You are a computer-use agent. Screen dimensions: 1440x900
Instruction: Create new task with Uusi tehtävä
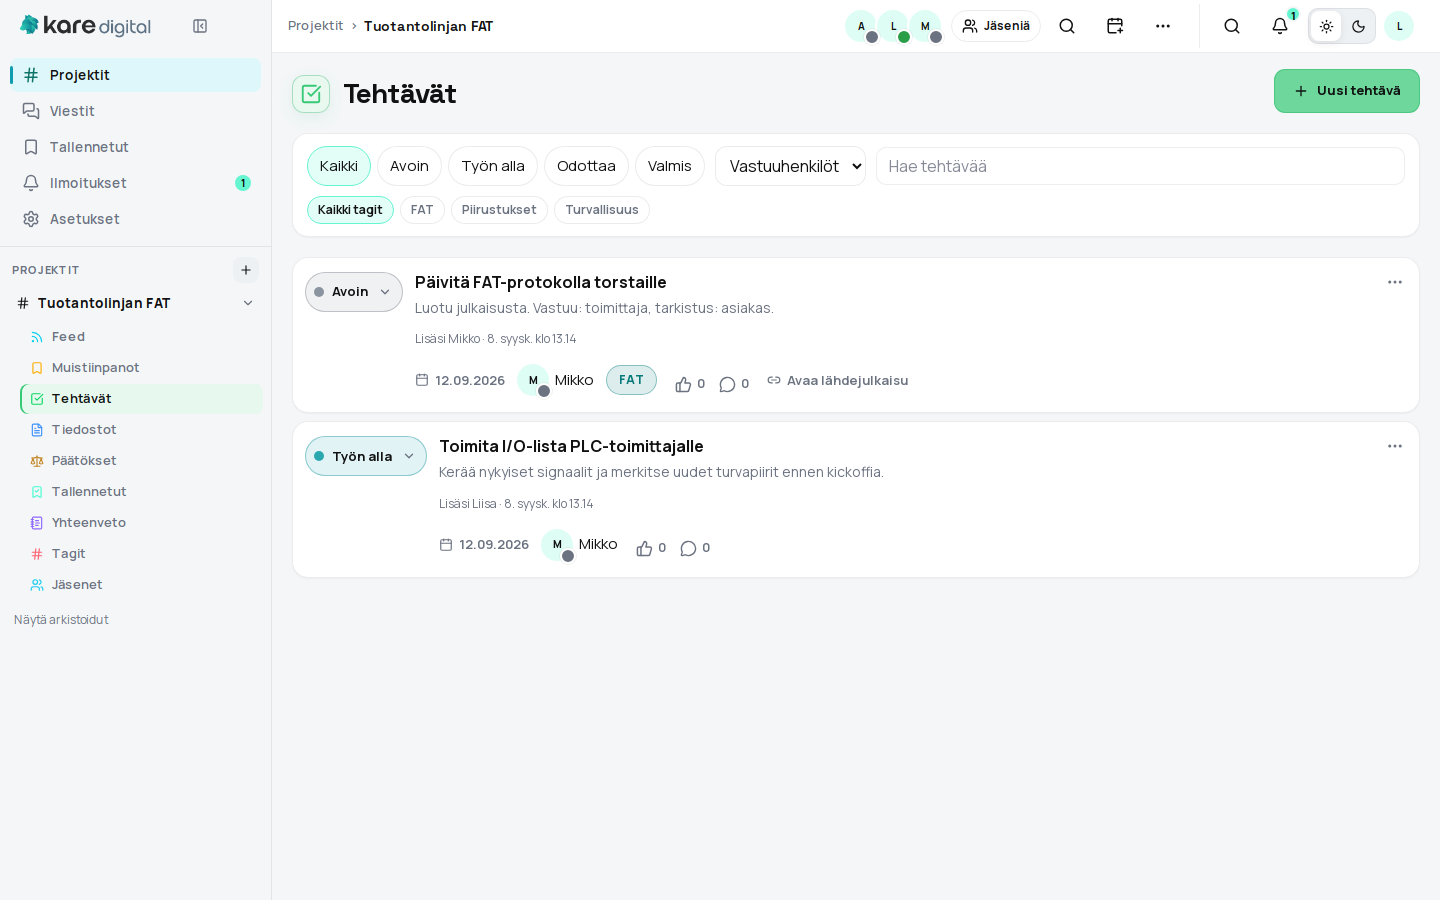[x=1347, y=91]
